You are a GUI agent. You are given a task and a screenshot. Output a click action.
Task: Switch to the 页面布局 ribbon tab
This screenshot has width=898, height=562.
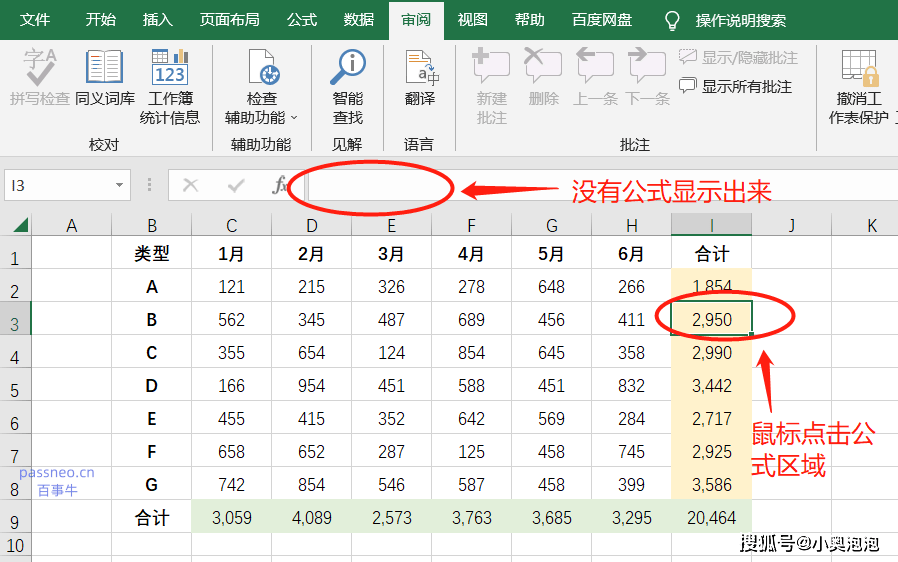(x=230, y=20)
